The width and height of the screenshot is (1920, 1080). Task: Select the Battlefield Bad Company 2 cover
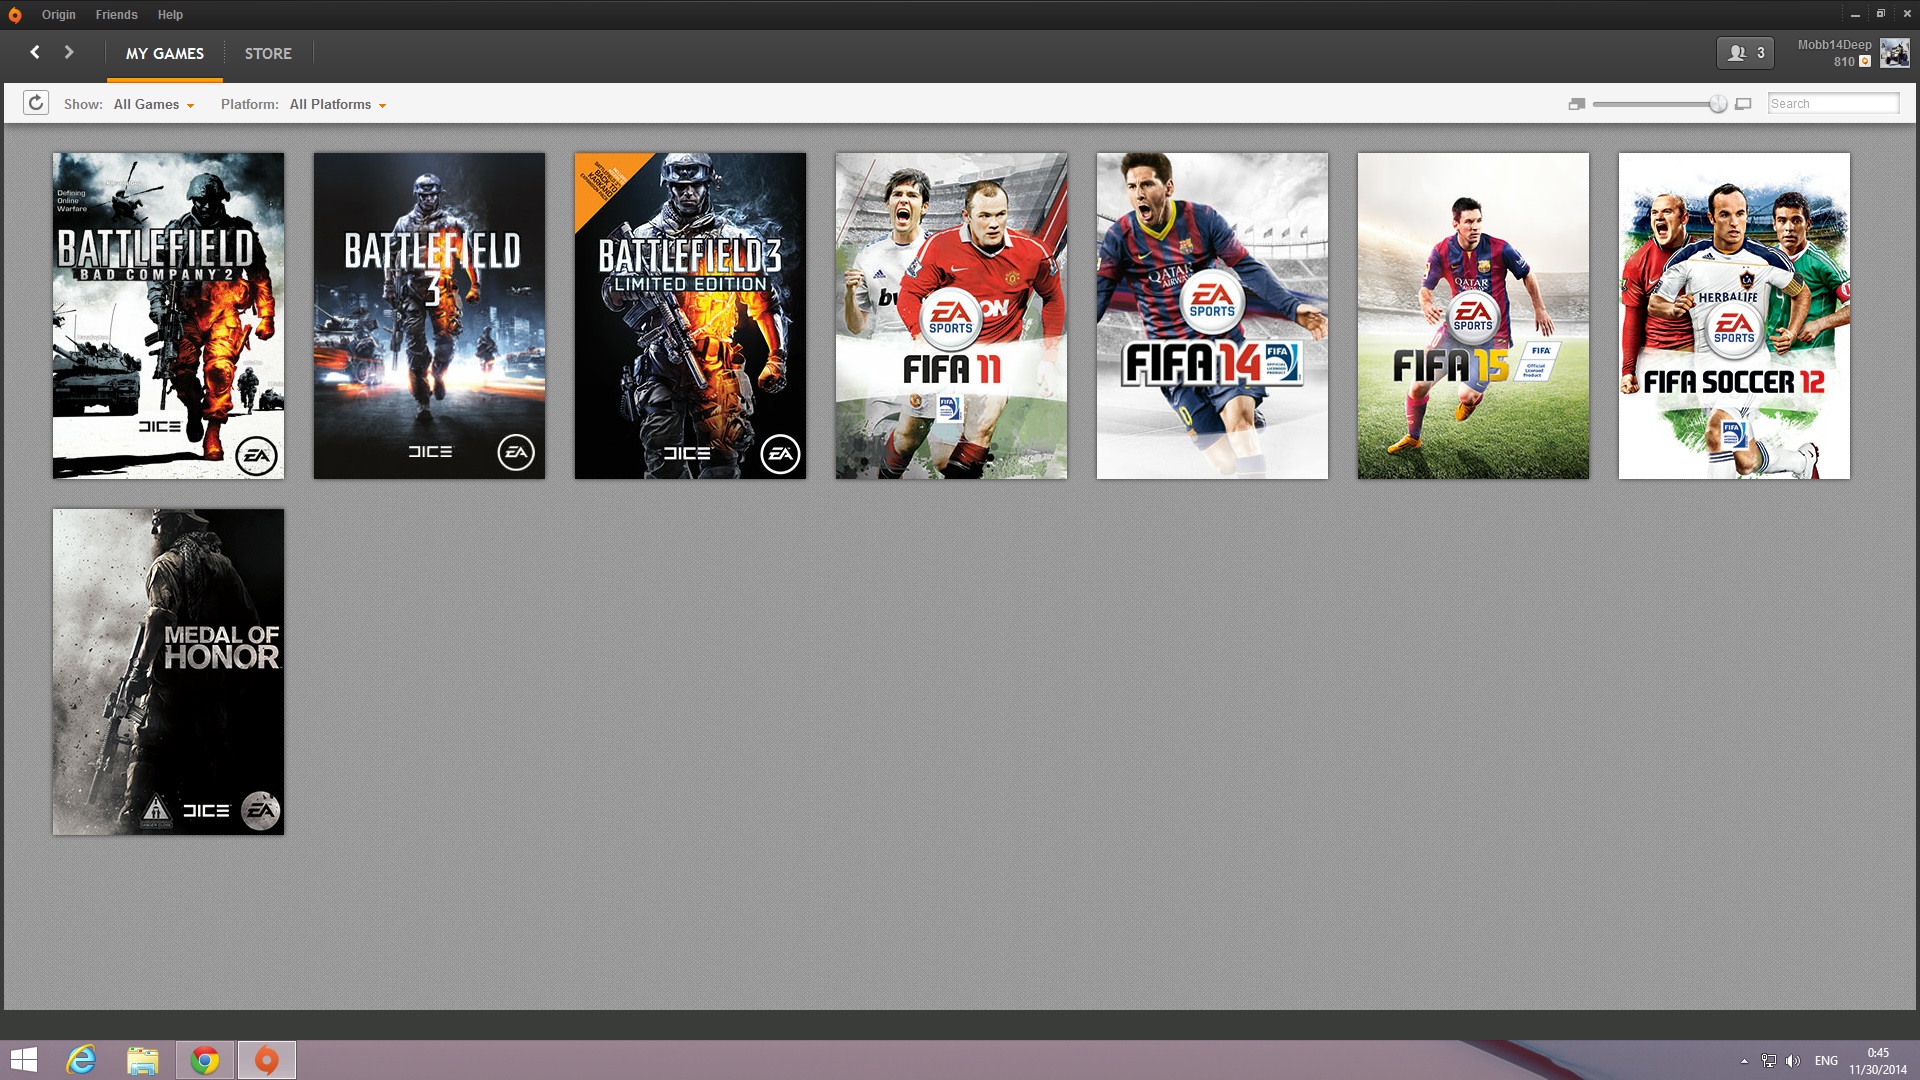(168, 315)
